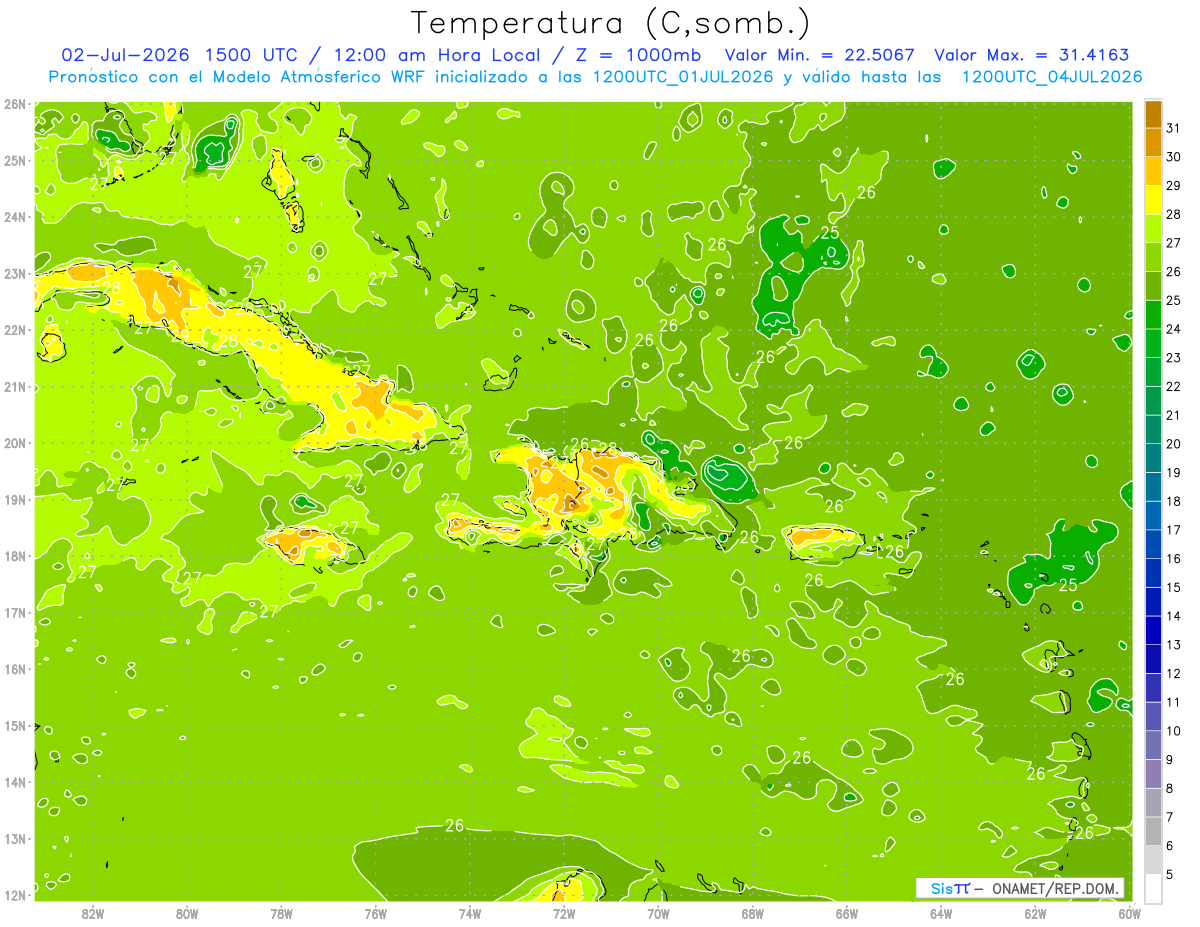Click the "64W" longitude axis label
Image resolution: width=1200 pixels, height=927 pixels.
(941, 913)
